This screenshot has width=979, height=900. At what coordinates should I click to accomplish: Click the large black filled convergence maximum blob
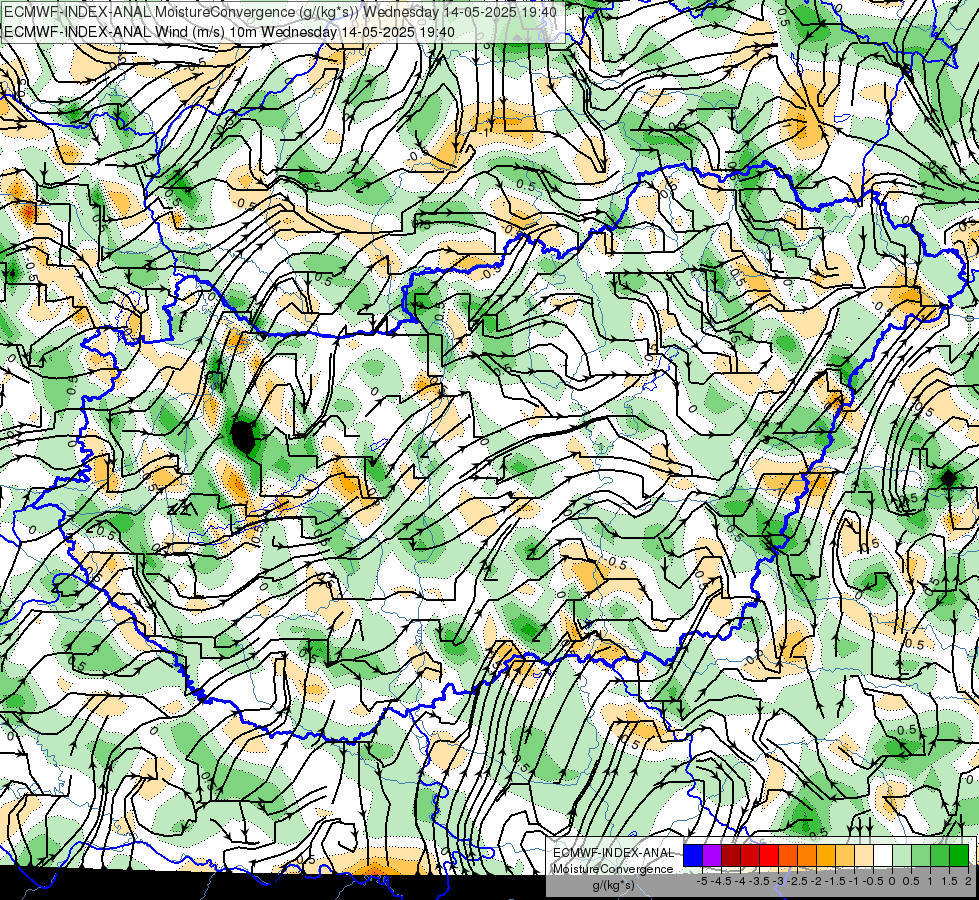click(243, 436)
